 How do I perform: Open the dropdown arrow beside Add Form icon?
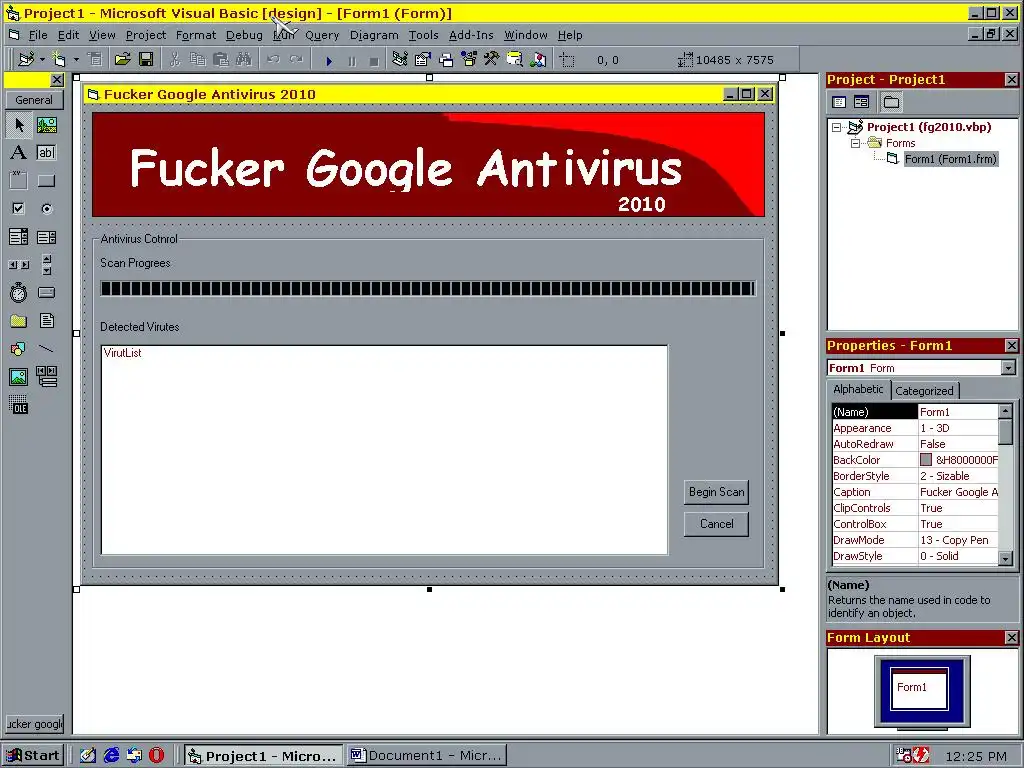click(76, 60)
